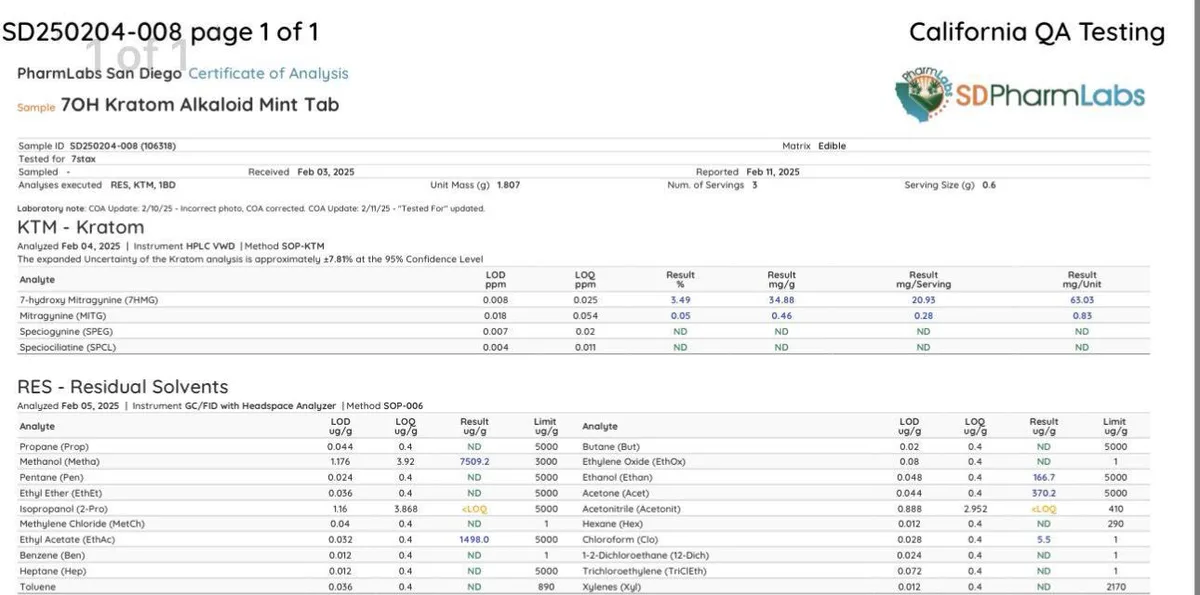1200x595 pixels.
Task: Click the received date 'Feb 03, 2025'
Action: pyautogui.click(x=326, y=172)
